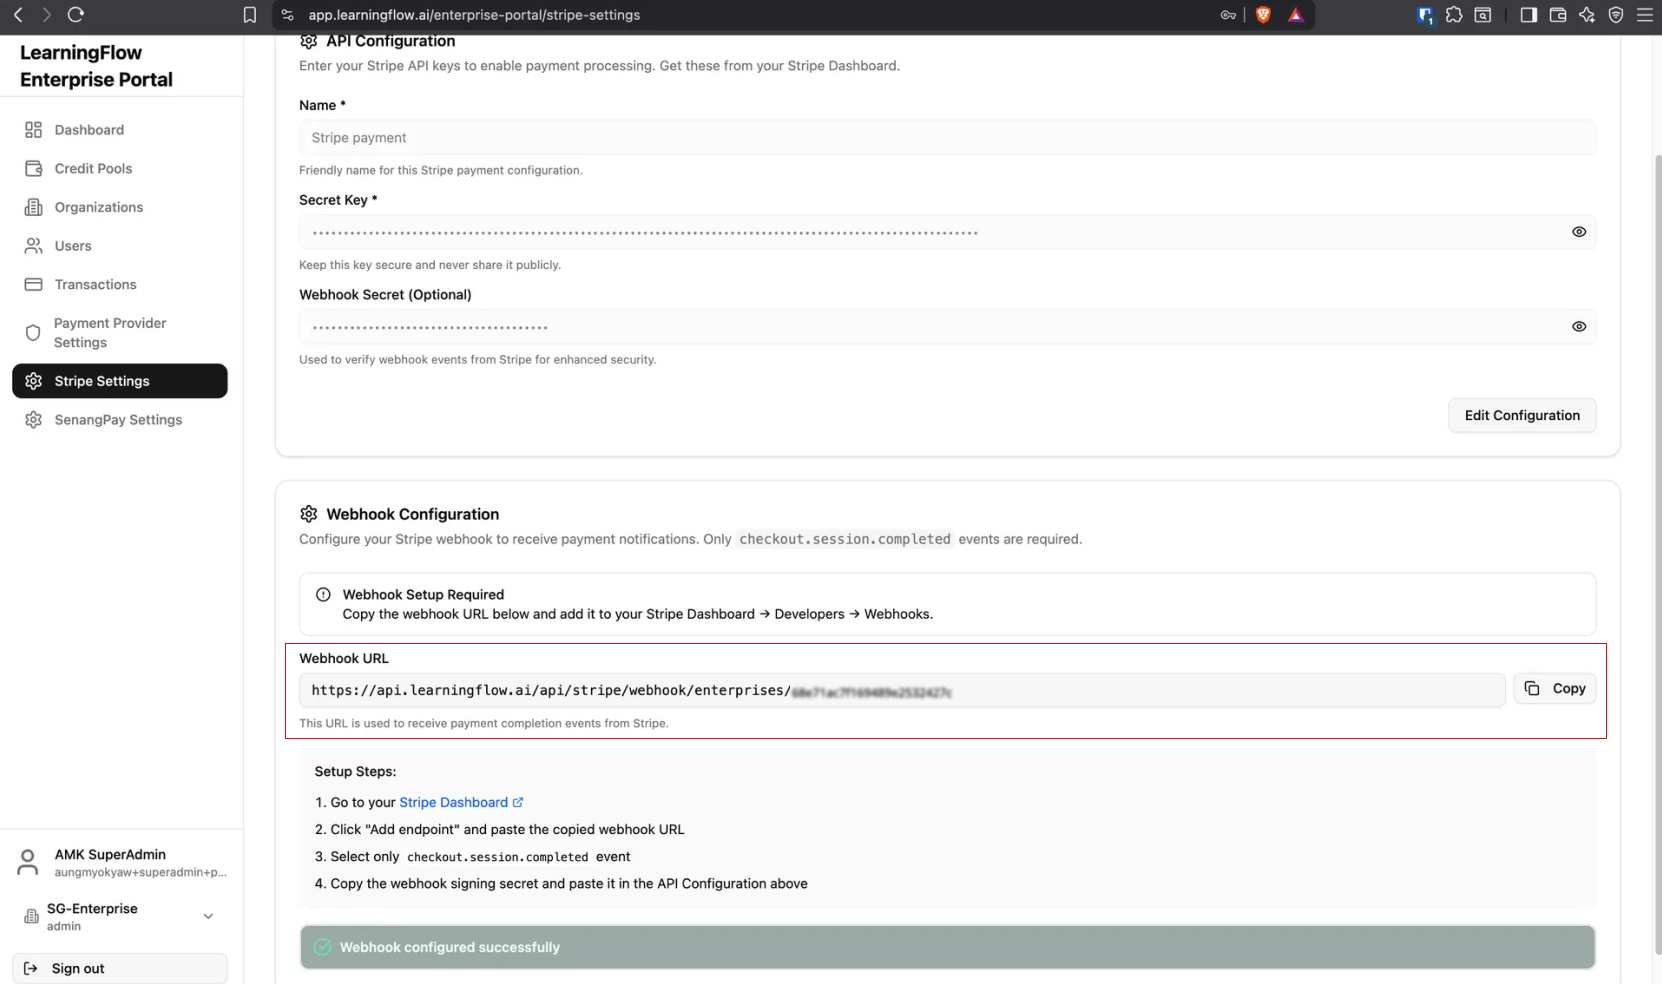The image size is (1662, 984).
Task: Expand the SG-Enterprise organization chevron
Action: 208,916
